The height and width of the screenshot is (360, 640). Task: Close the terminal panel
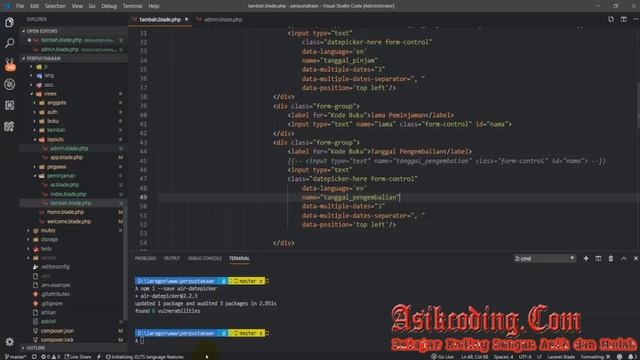[x=636, y=258]
